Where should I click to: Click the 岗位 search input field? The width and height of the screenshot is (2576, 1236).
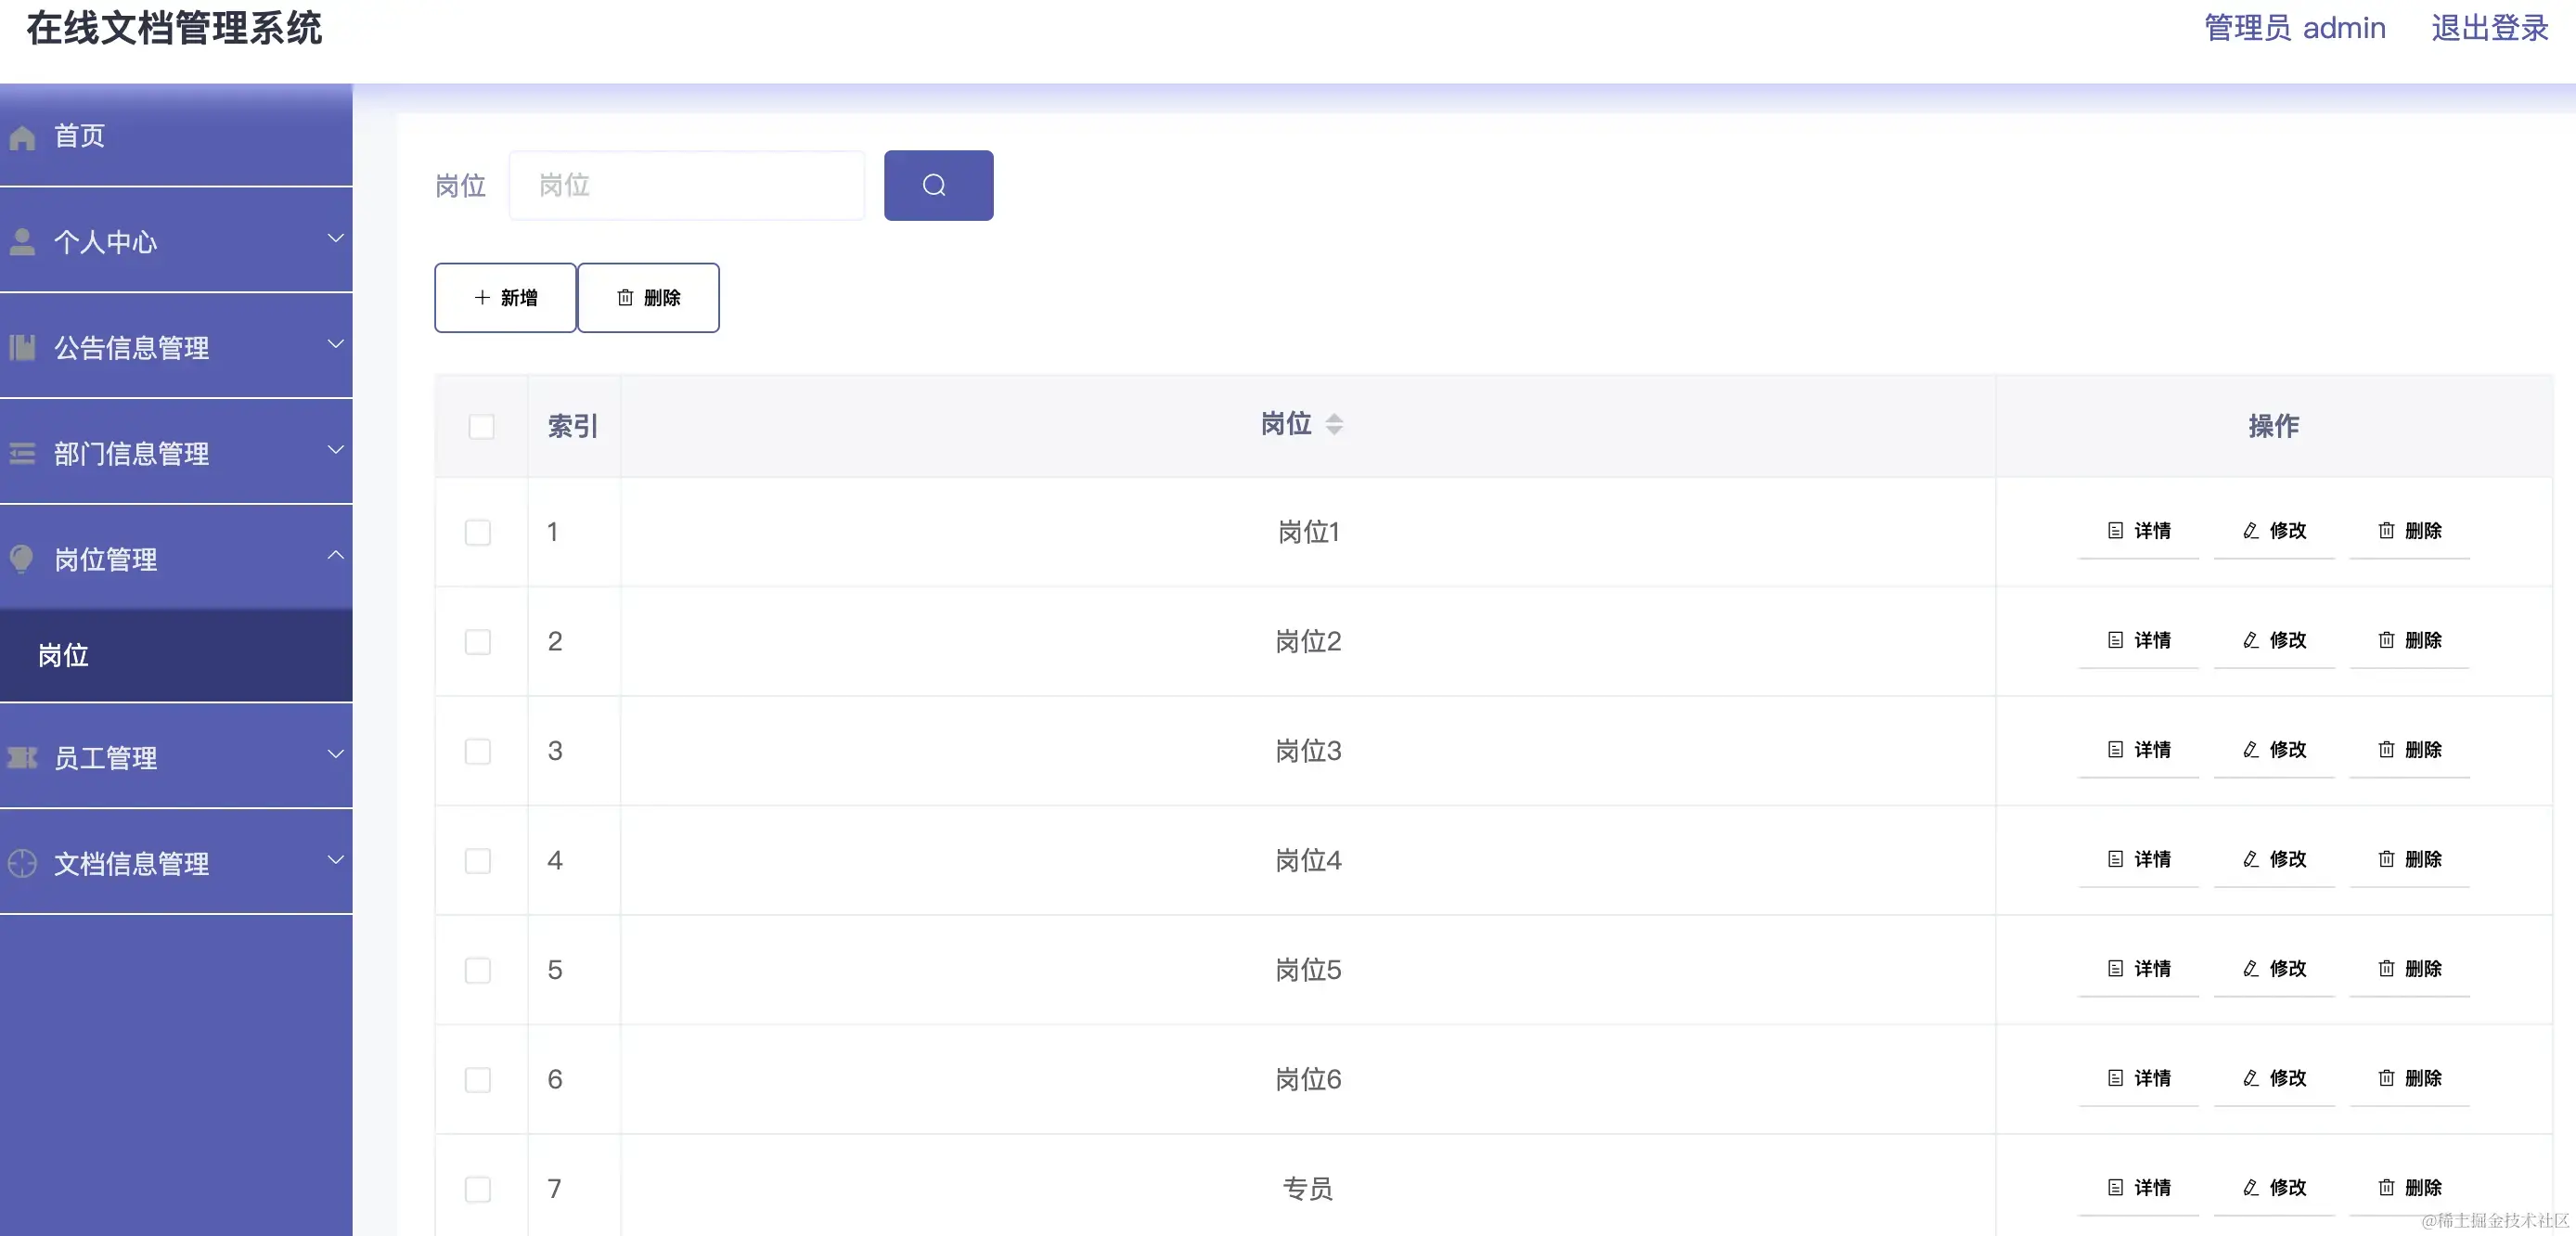(x=686, y=185)
